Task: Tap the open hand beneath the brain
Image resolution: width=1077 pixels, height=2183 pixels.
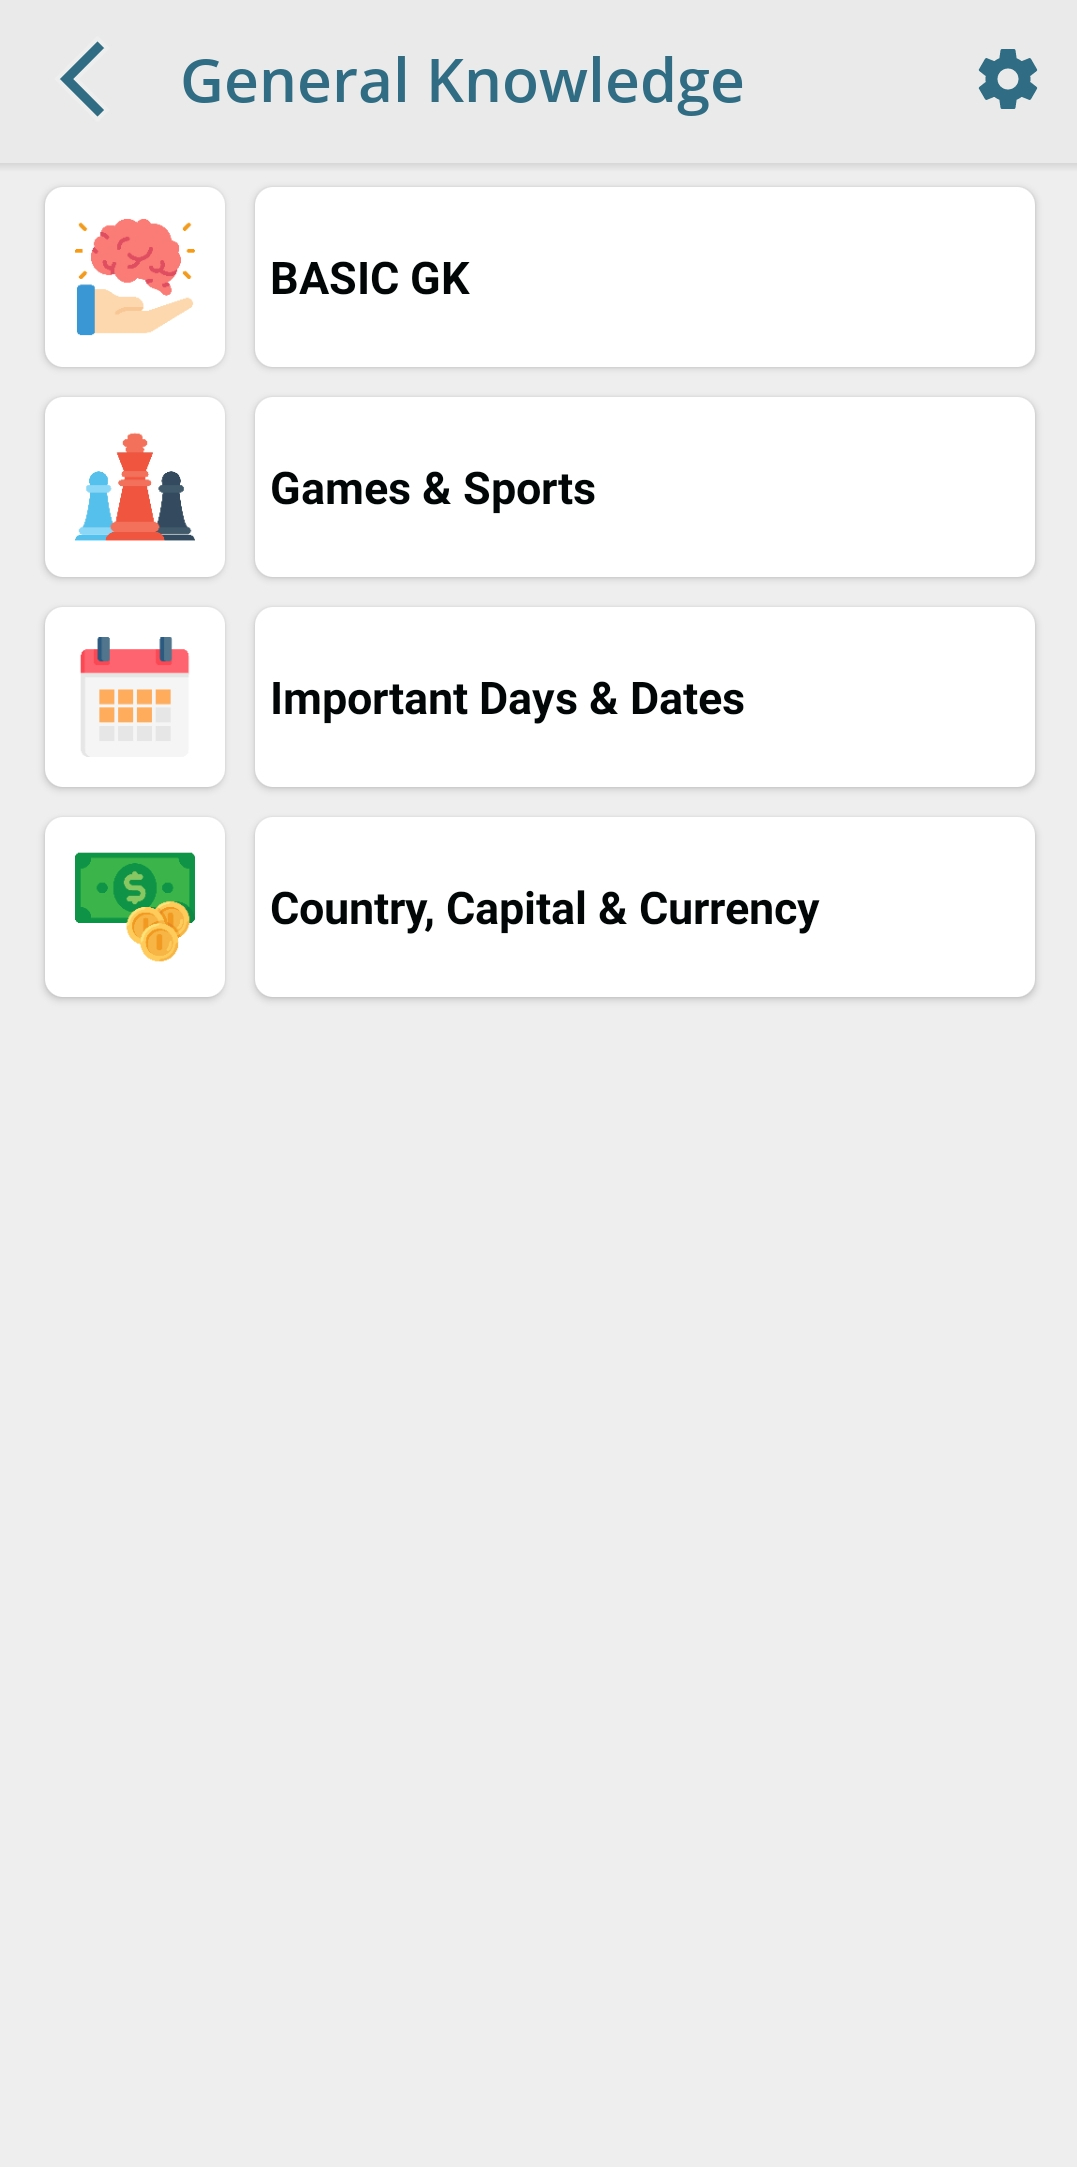Action: coord(140,313)
